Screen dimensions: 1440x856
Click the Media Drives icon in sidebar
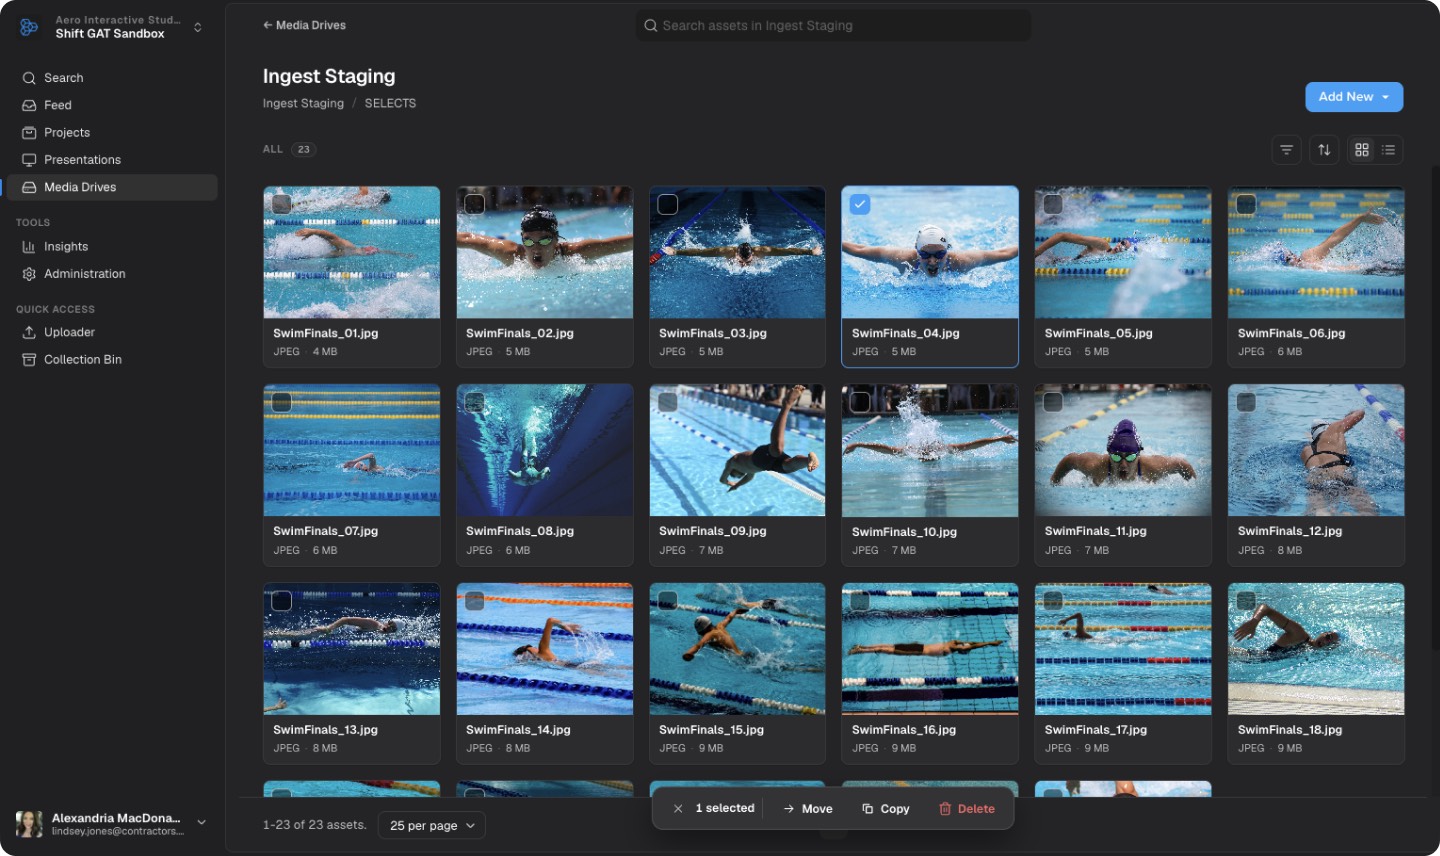(x=29, y=187)
